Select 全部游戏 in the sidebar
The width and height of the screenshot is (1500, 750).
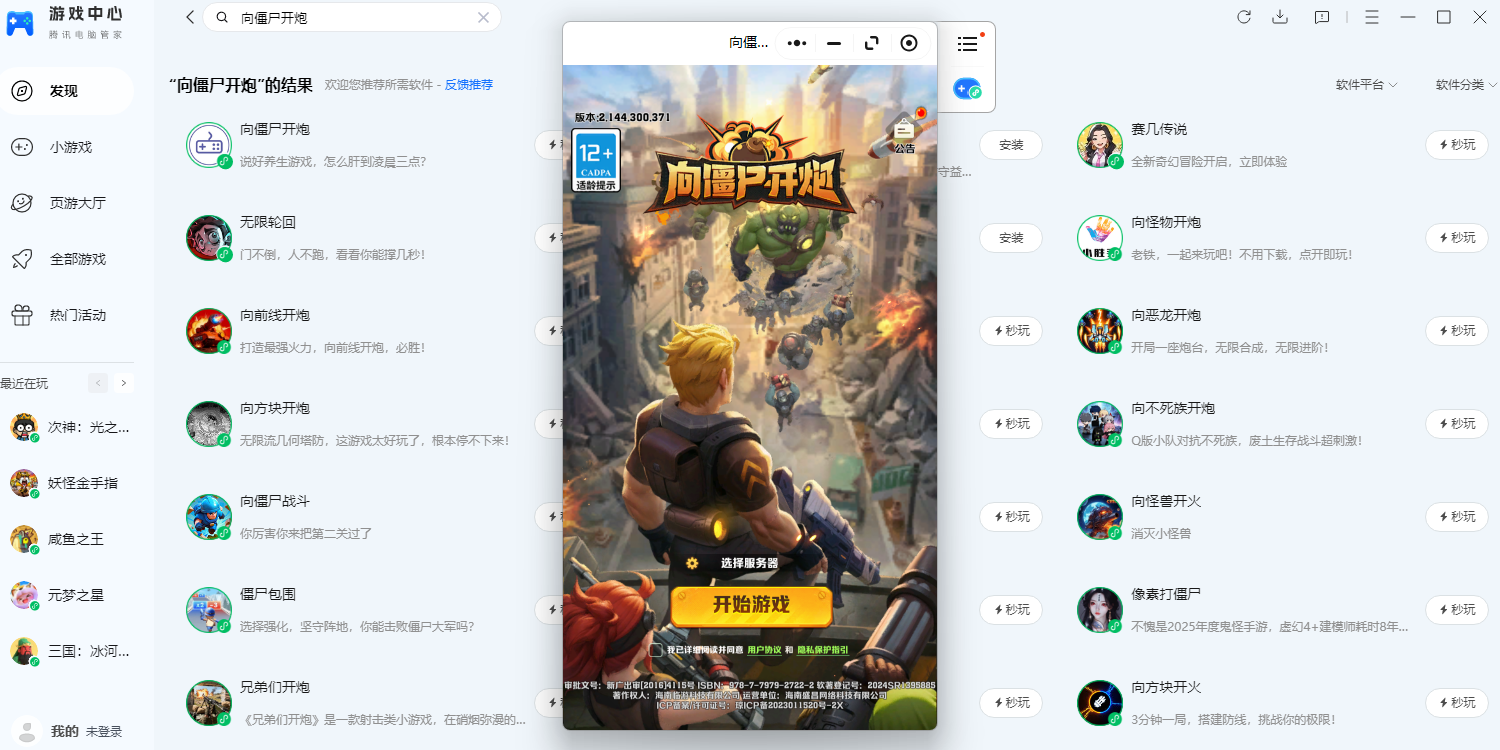pos(67,259)
